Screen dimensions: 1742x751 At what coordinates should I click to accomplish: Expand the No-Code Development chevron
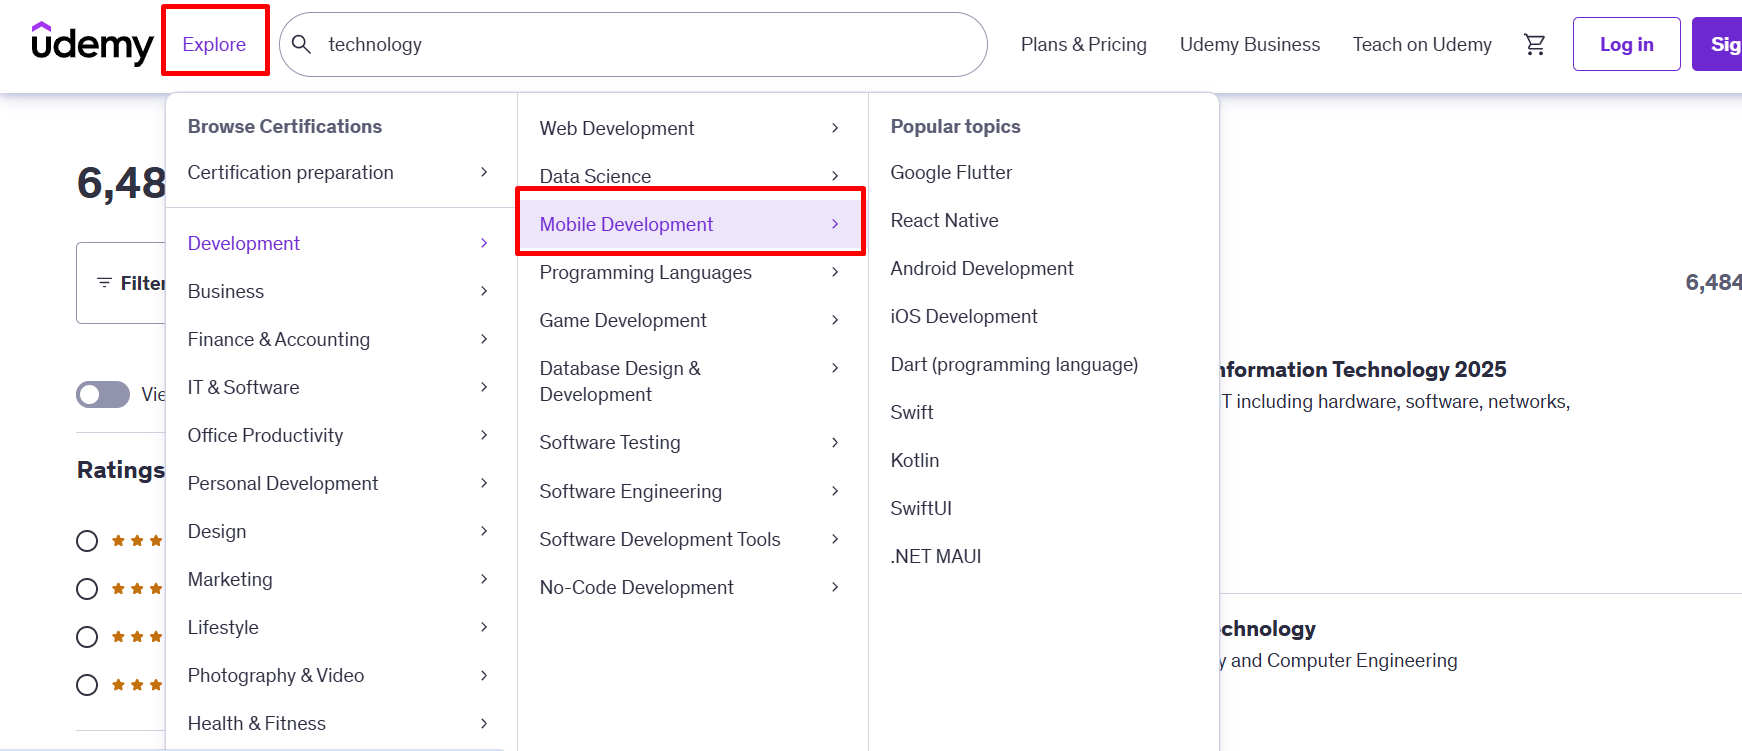pos(835,587)
